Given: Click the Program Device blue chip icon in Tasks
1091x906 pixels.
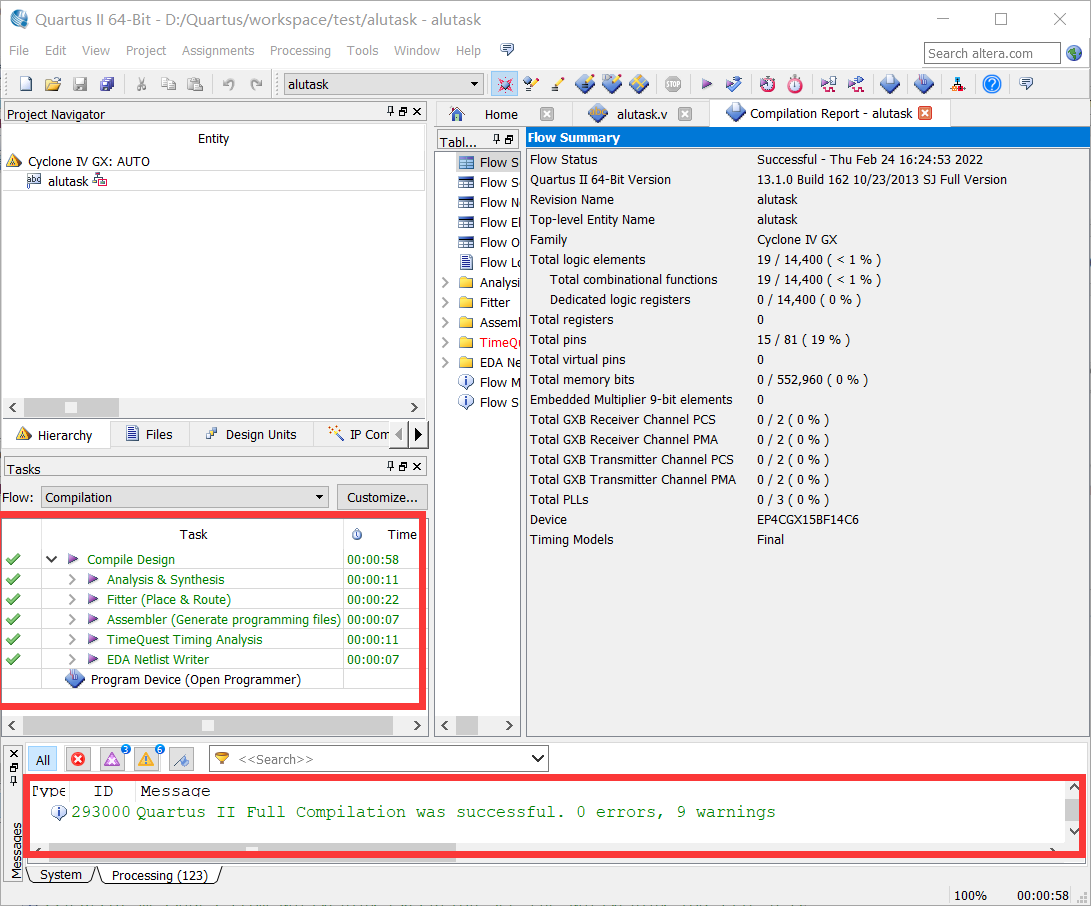Looking at the screenshot, I should [74, 679].
